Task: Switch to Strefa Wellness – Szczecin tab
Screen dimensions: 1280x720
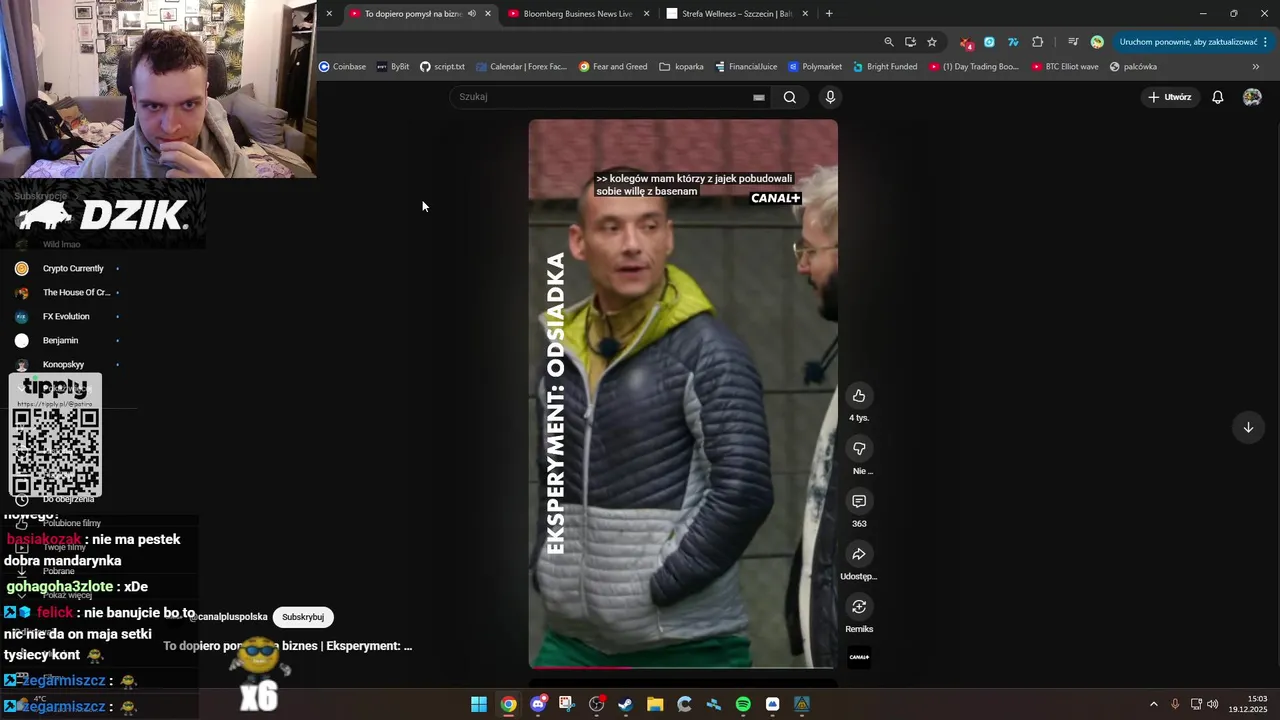Action: [x=737, y=13]
